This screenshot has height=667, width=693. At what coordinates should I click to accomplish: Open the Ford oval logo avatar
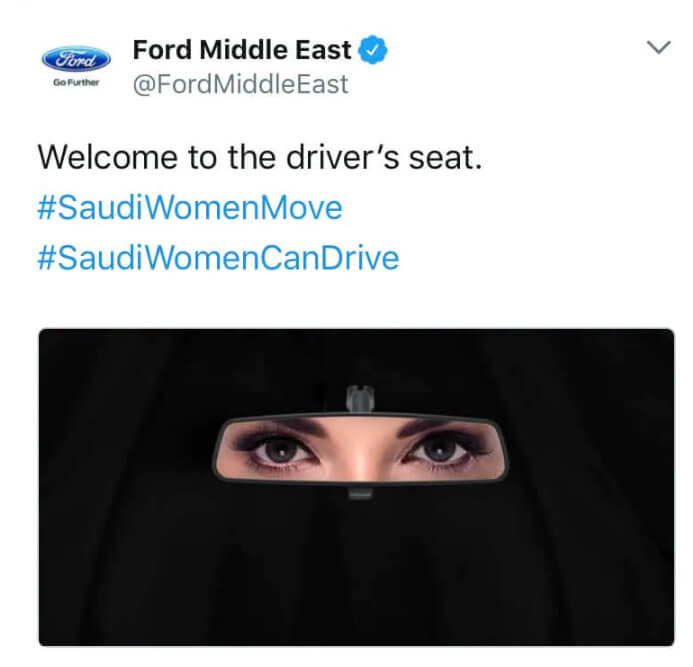click(76, 59)
